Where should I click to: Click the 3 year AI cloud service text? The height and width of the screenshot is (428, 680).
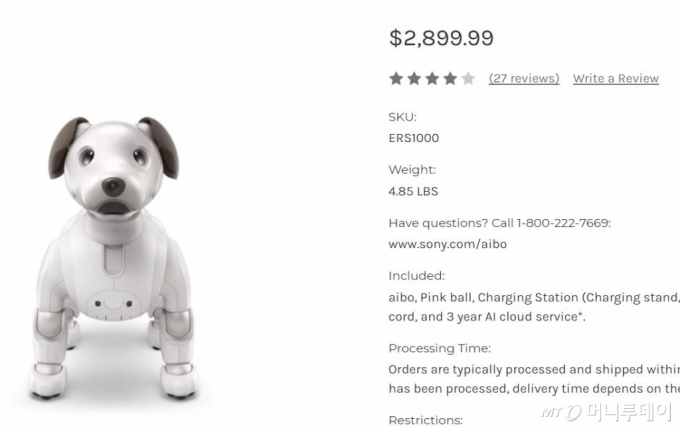(515, 317)
